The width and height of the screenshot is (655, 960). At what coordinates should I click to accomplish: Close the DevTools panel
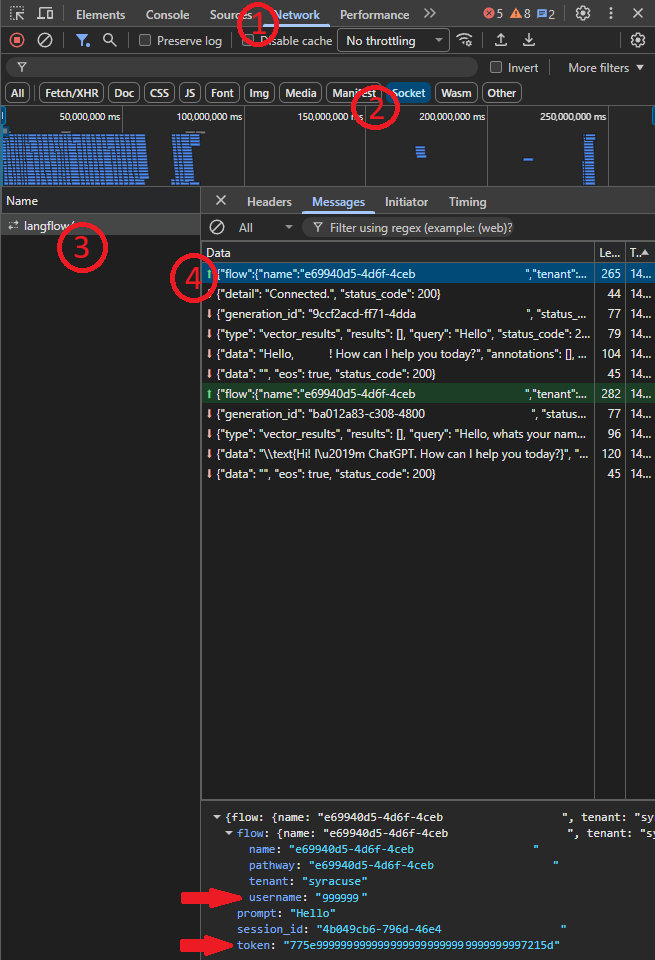tap(638, 13)
